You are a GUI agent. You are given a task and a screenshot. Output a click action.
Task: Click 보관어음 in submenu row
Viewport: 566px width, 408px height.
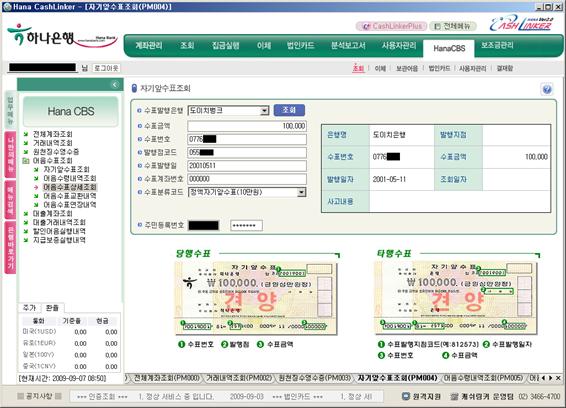[407, 68]
